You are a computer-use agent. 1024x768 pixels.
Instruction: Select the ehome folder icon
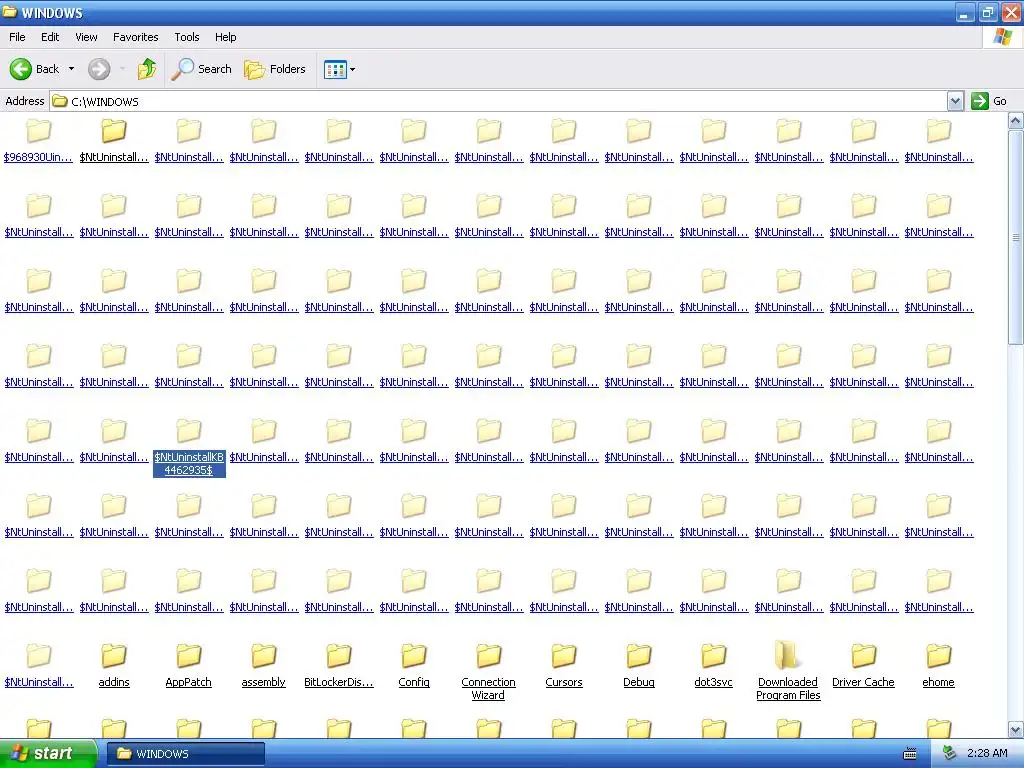tap(938, 656)
